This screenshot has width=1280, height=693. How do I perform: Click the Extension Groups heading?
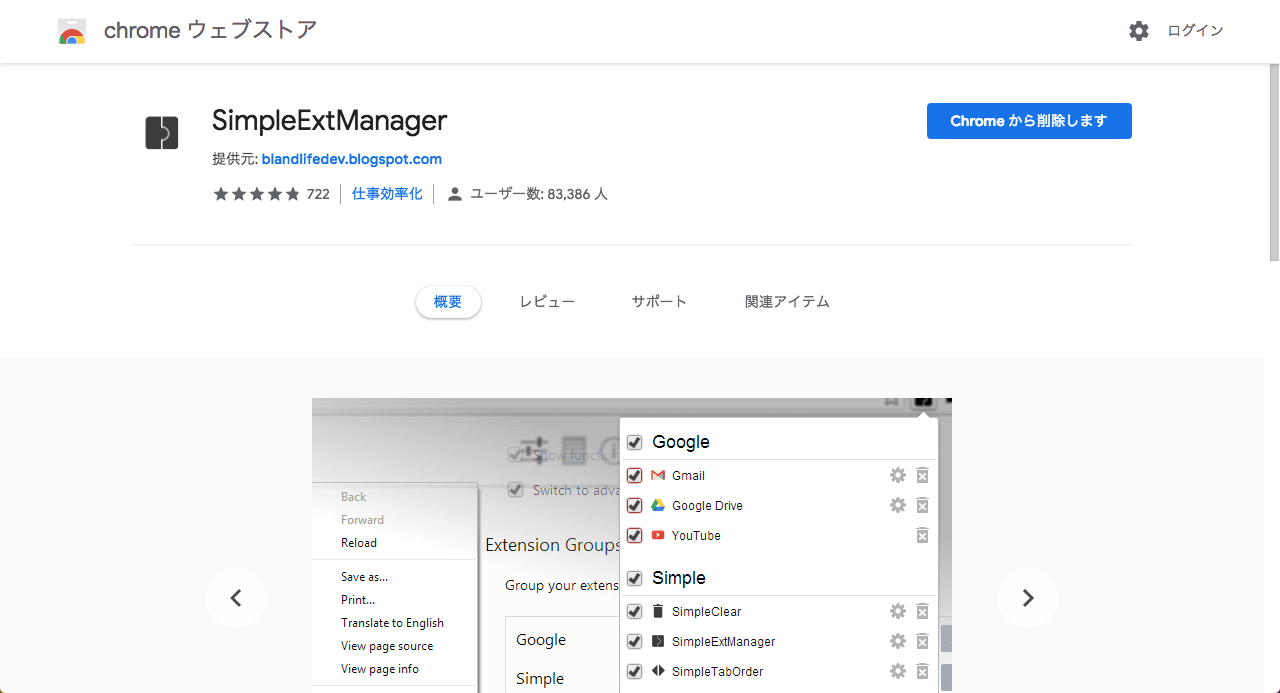tap(553, 545)
